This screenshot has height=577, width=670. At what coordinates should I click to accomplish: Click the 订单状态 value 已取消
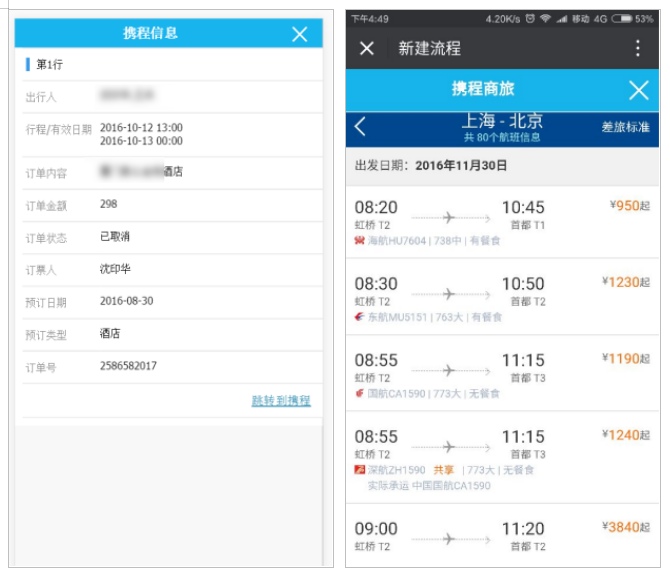[115, 236]
